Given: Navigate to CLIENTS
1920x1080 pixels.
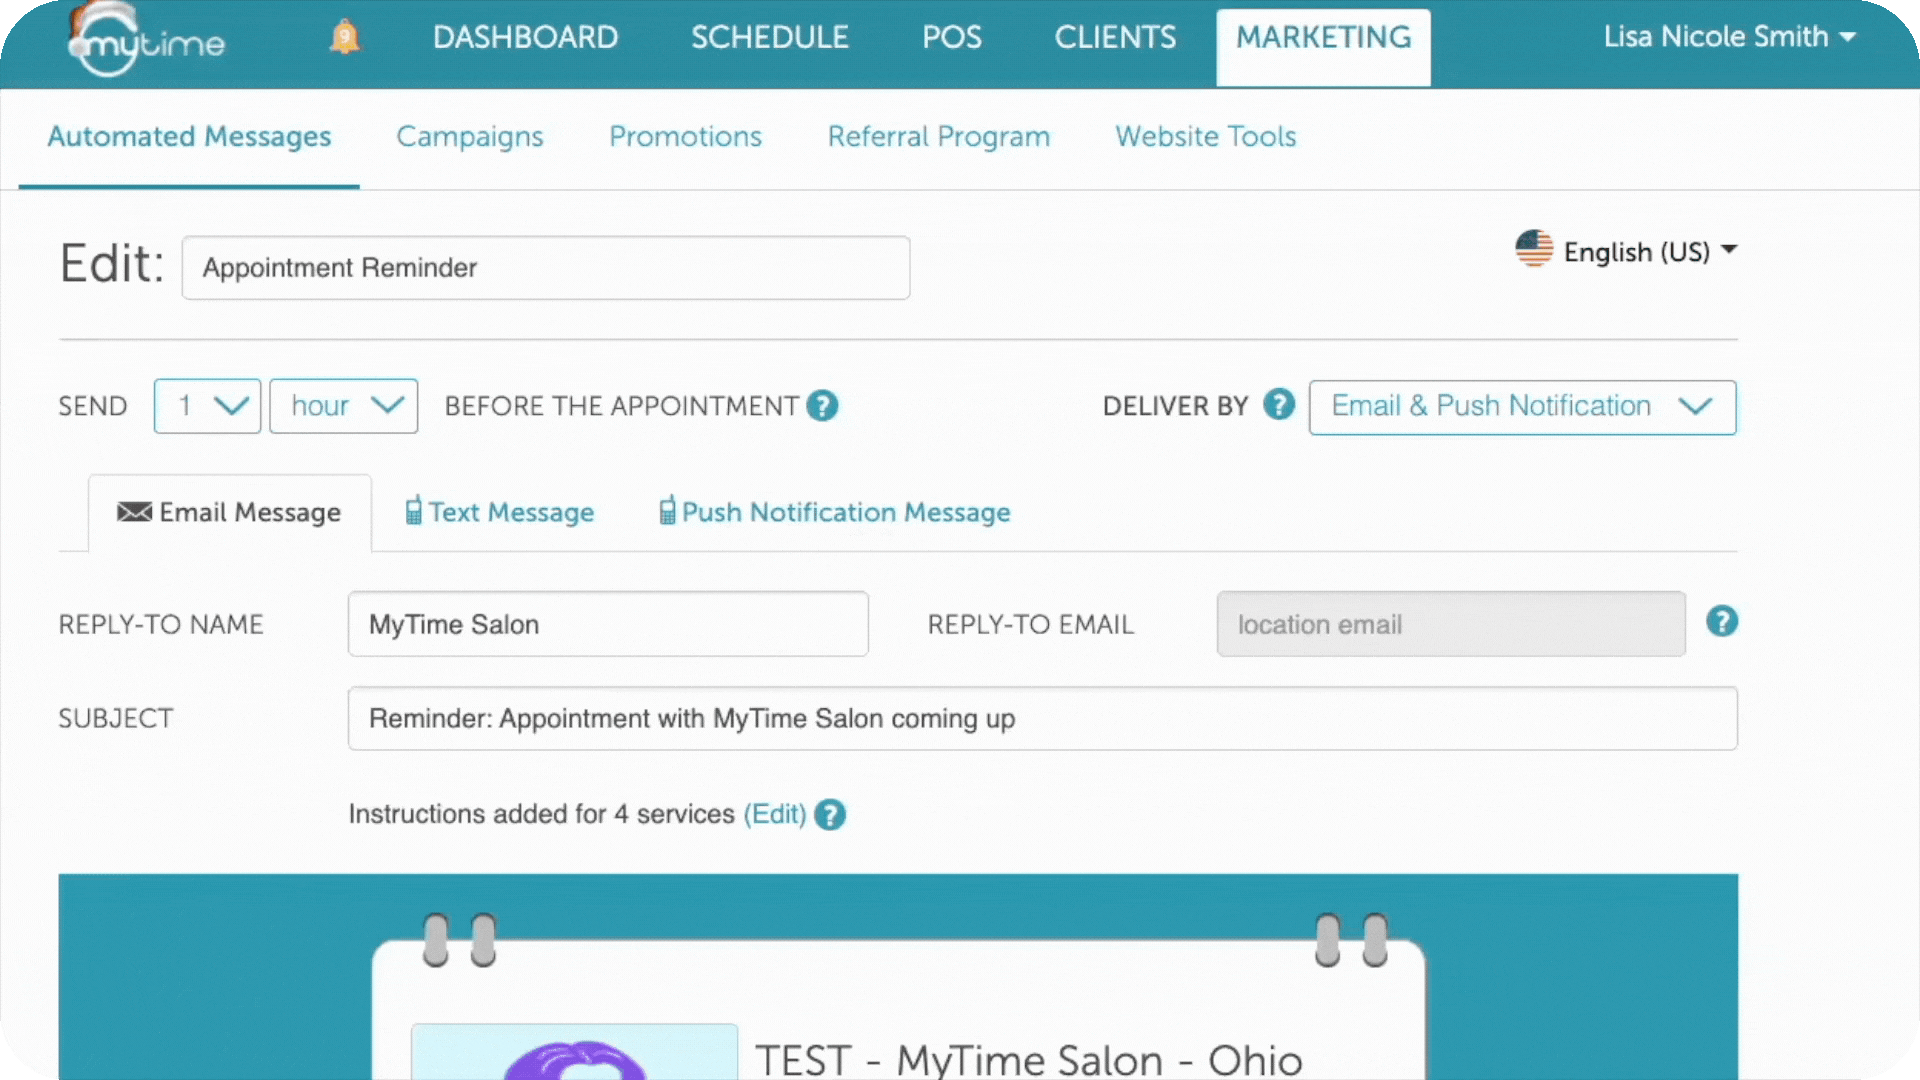Looking at the screenshot, I should [x=1115, y=38].
